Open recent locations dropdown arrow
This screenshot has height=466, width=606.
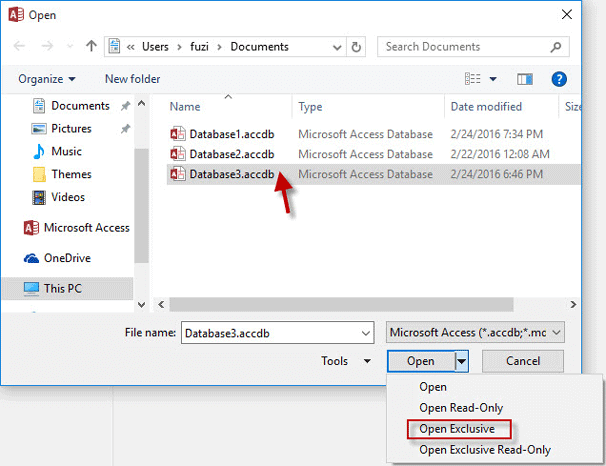pyautogui.click(x=70, y=47)
